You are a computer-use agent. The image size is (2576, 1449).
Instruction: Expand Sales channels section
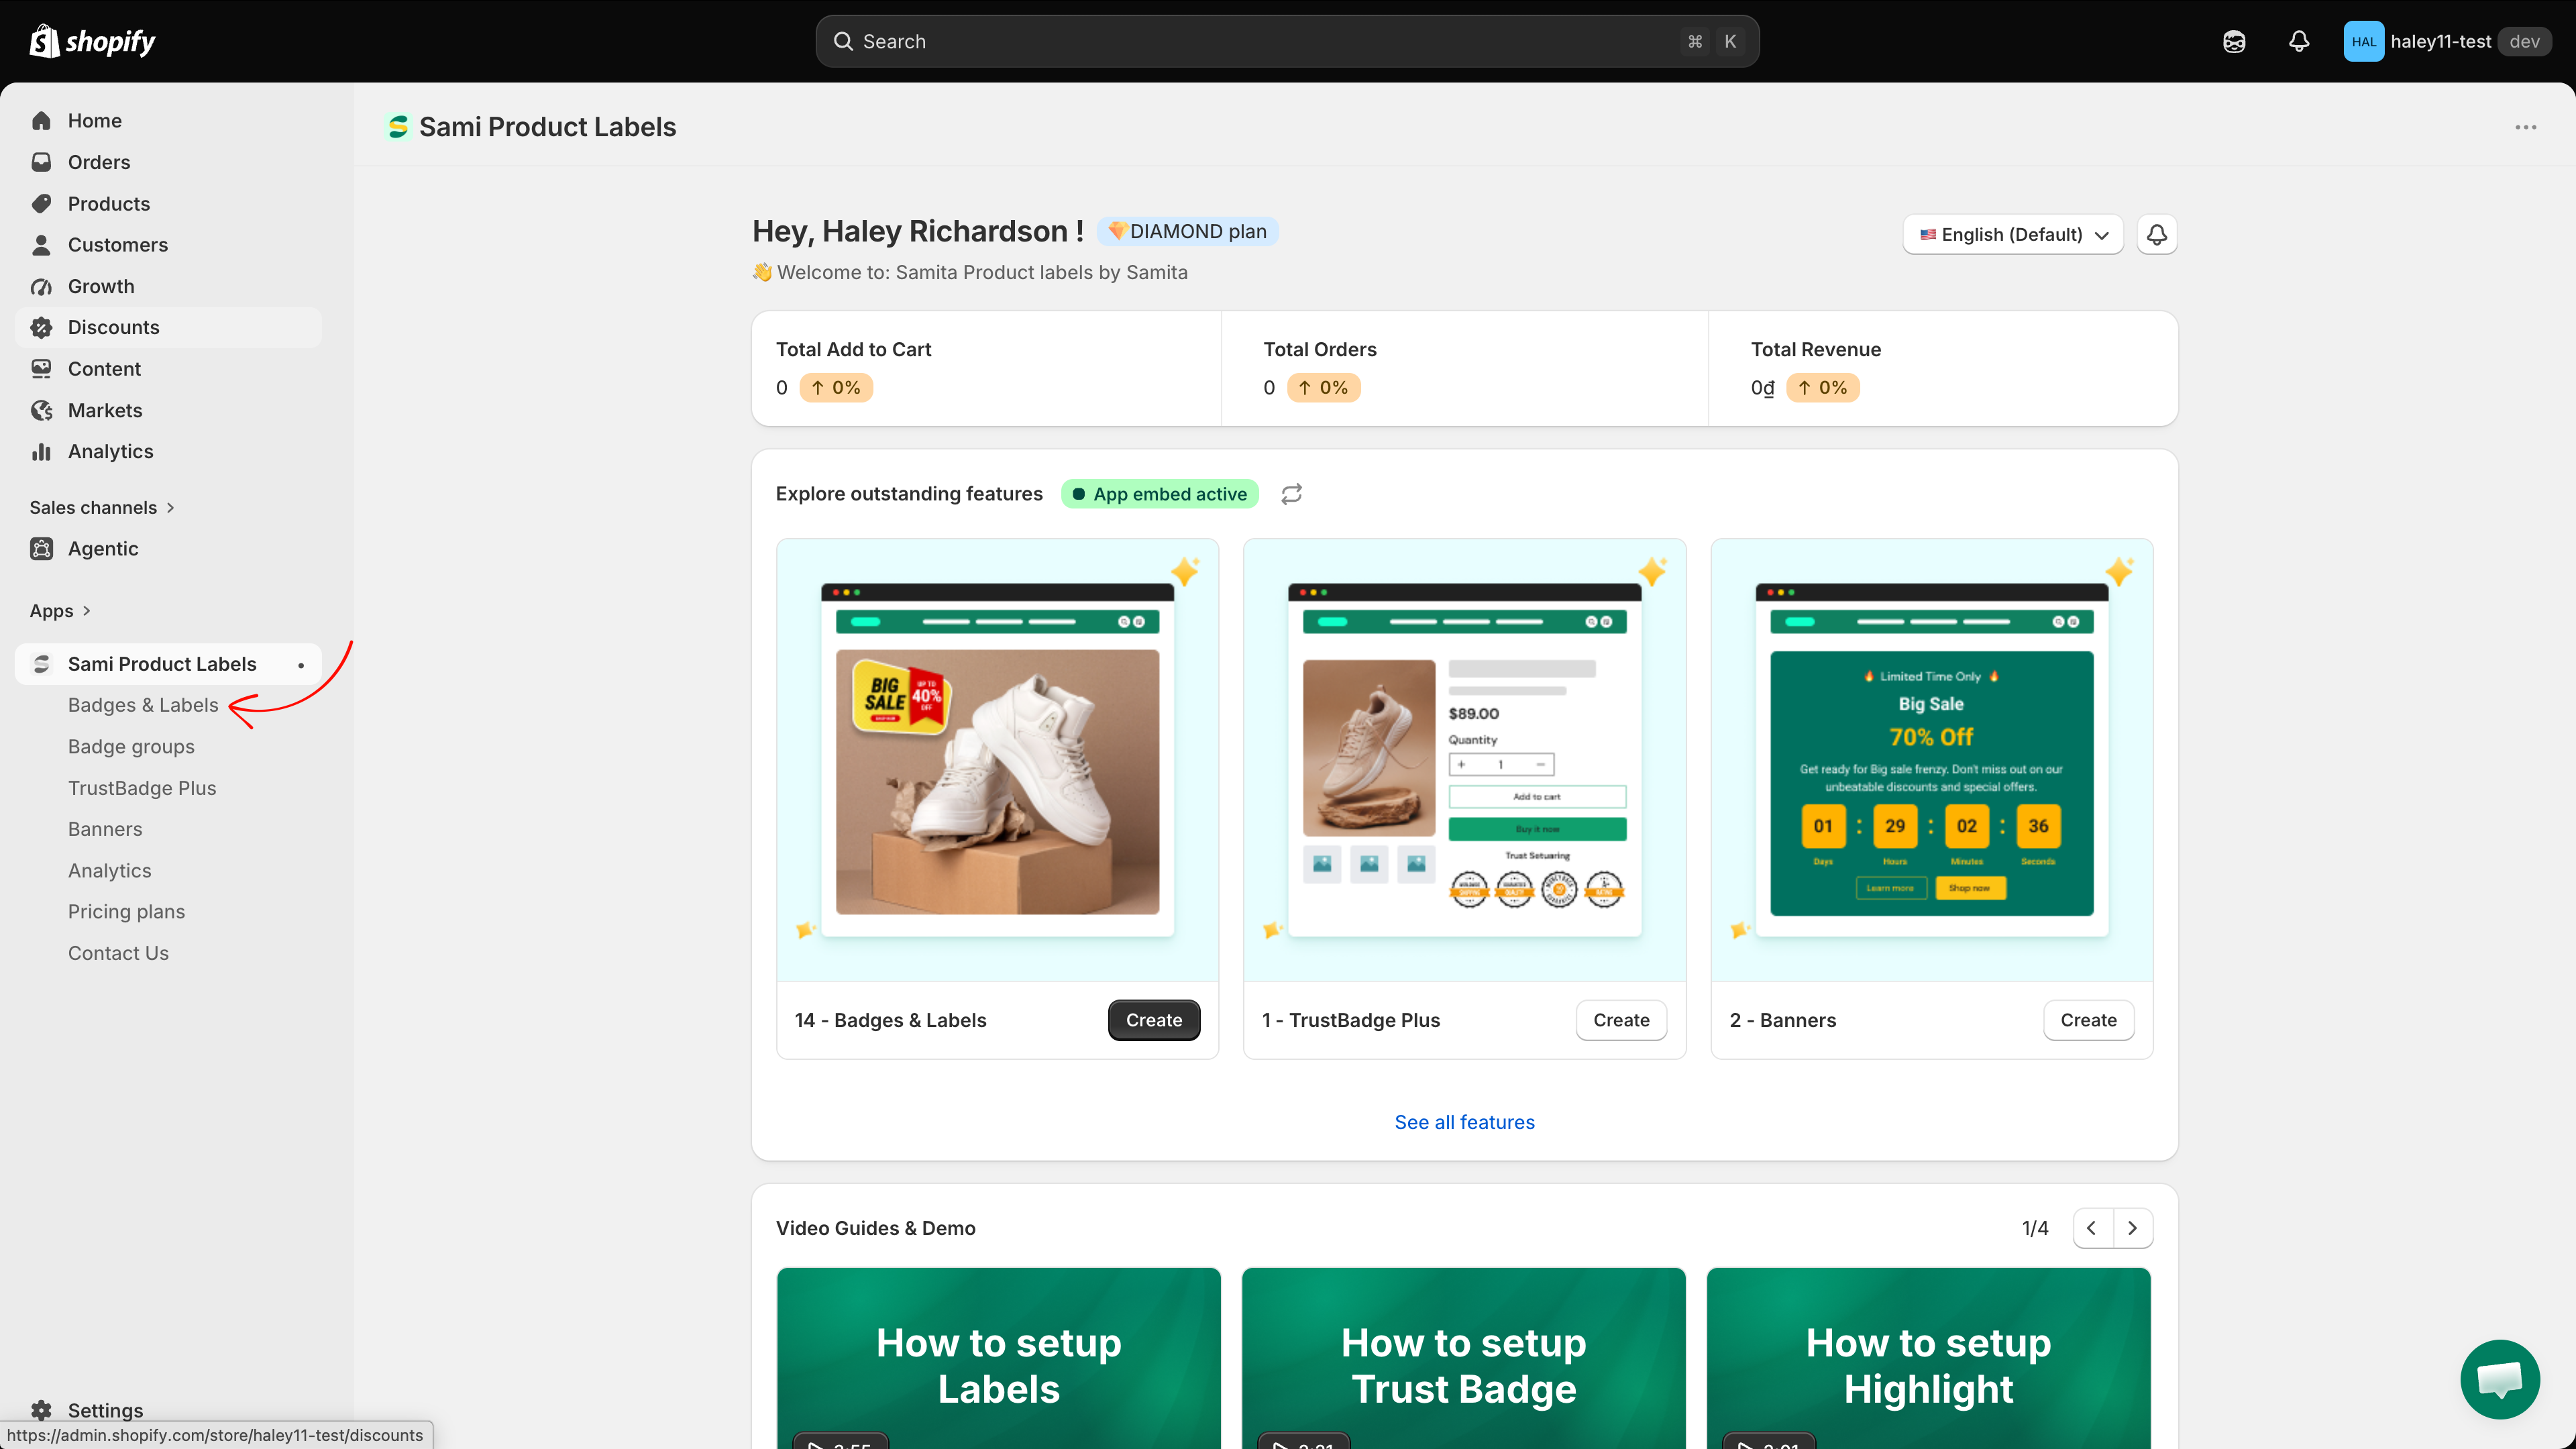click(x=102, y=507)
